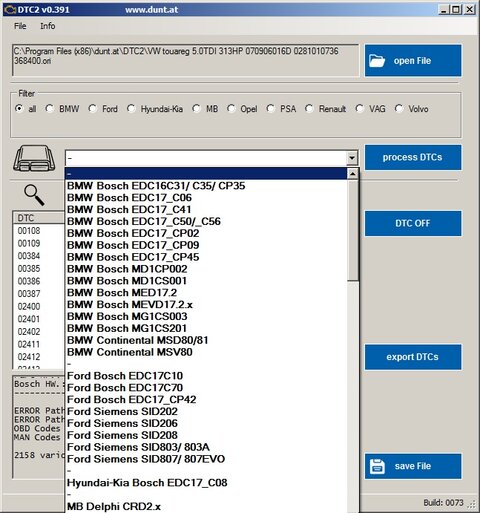This screenshot has height=513, width=480.
Task: Select the Renault filter radio button
Action: coord(309,109)
